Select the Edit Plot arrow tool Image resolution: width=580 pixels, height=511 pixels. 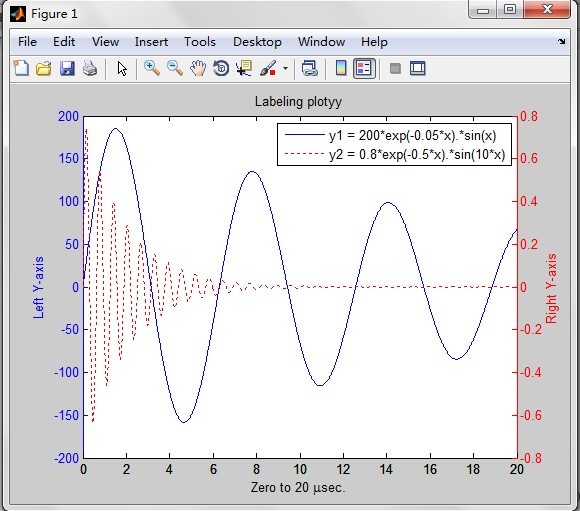coord(122,69)
